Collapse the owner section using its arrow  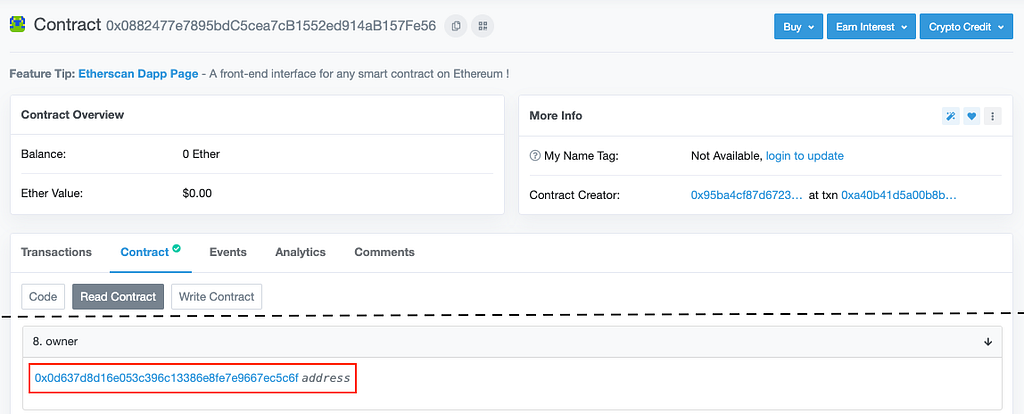988,342
